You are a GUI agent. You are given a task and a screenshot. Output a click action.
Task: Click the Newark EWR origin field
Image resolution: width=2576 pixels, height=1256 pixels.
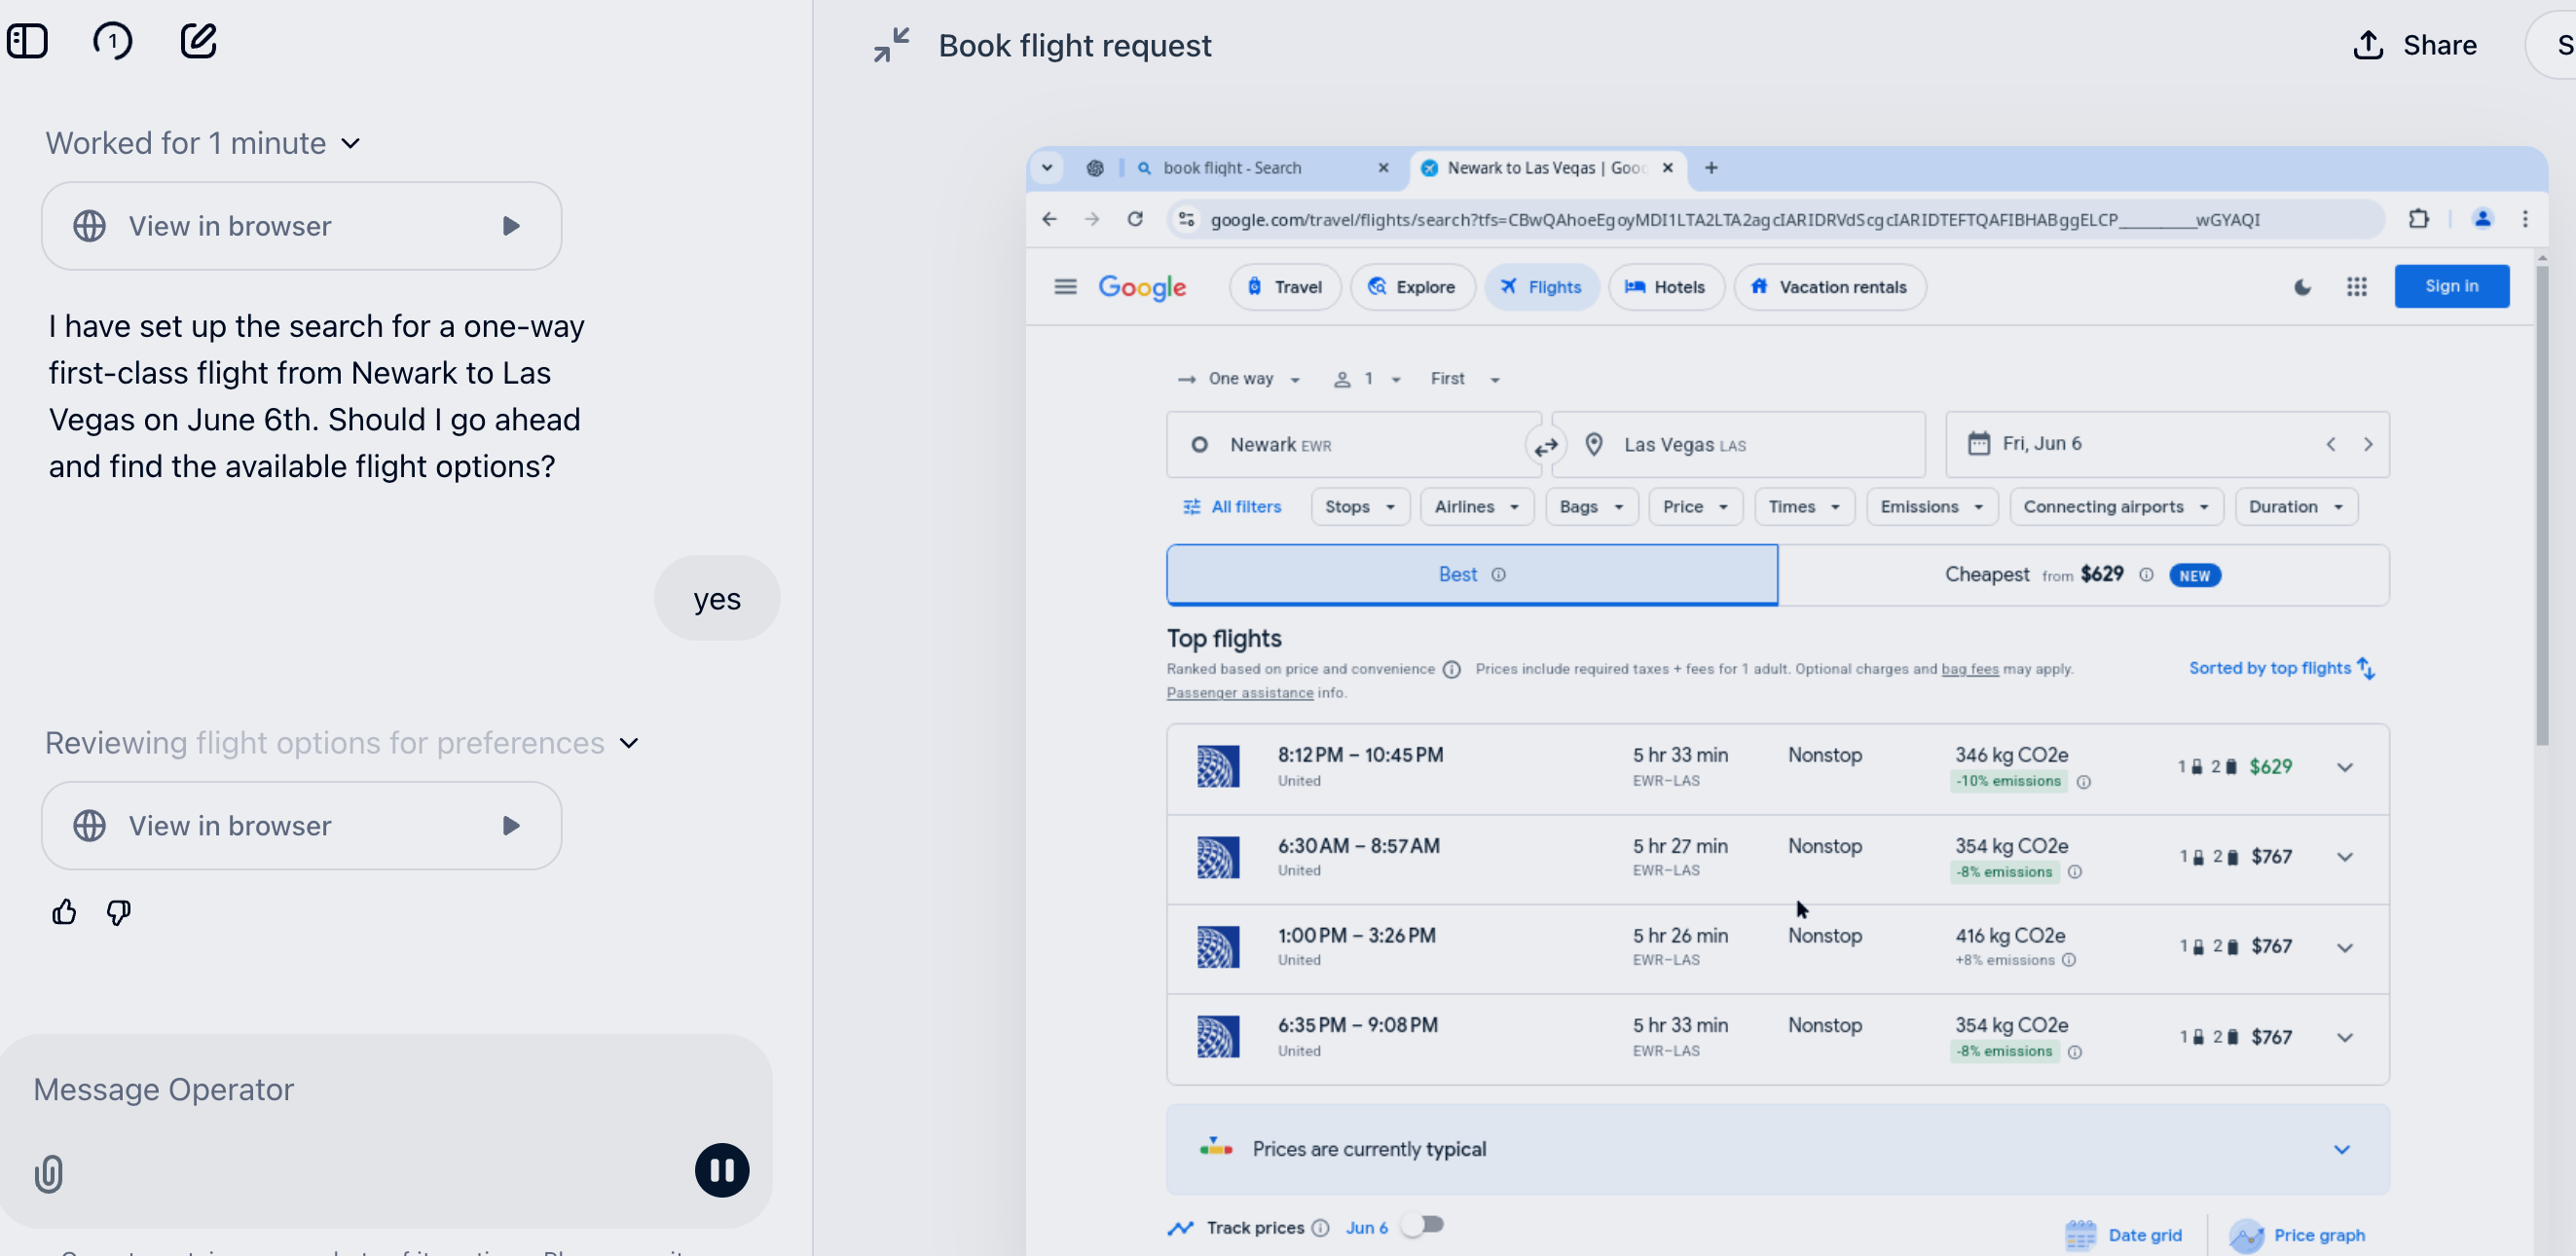pos(1353,445)
